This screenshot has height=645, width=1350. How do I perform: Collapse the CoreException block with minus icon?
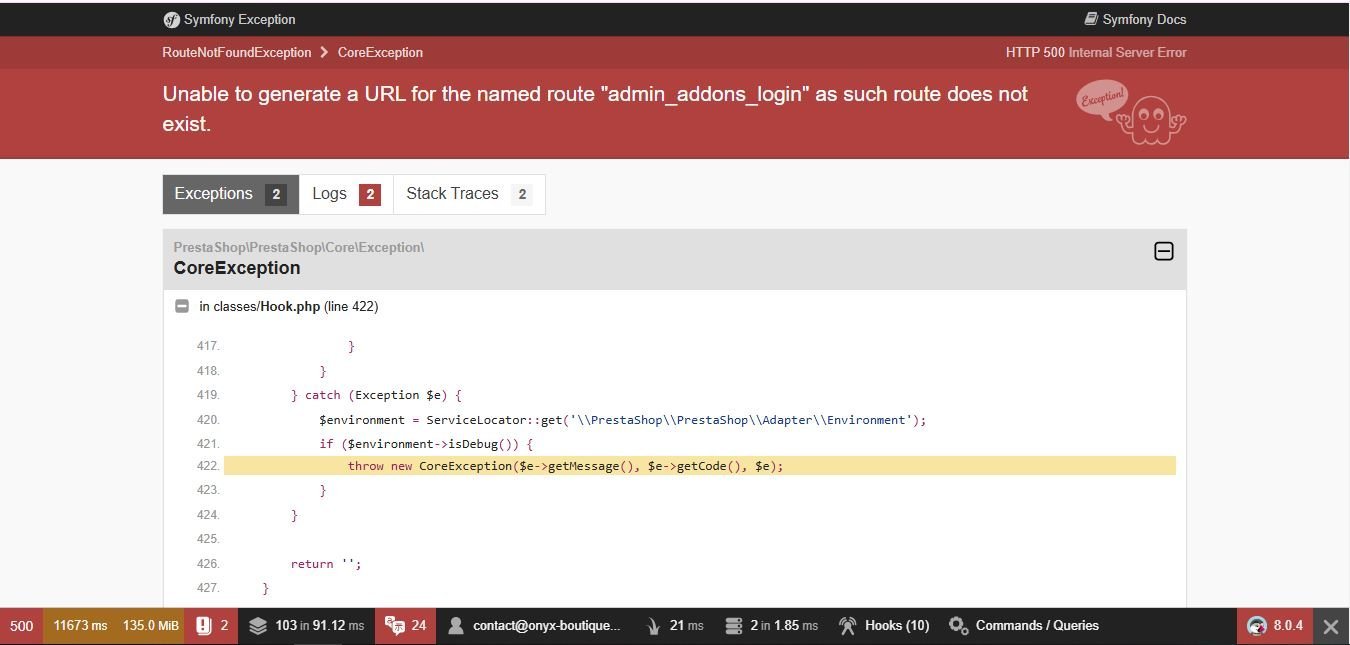(1164, 251)
